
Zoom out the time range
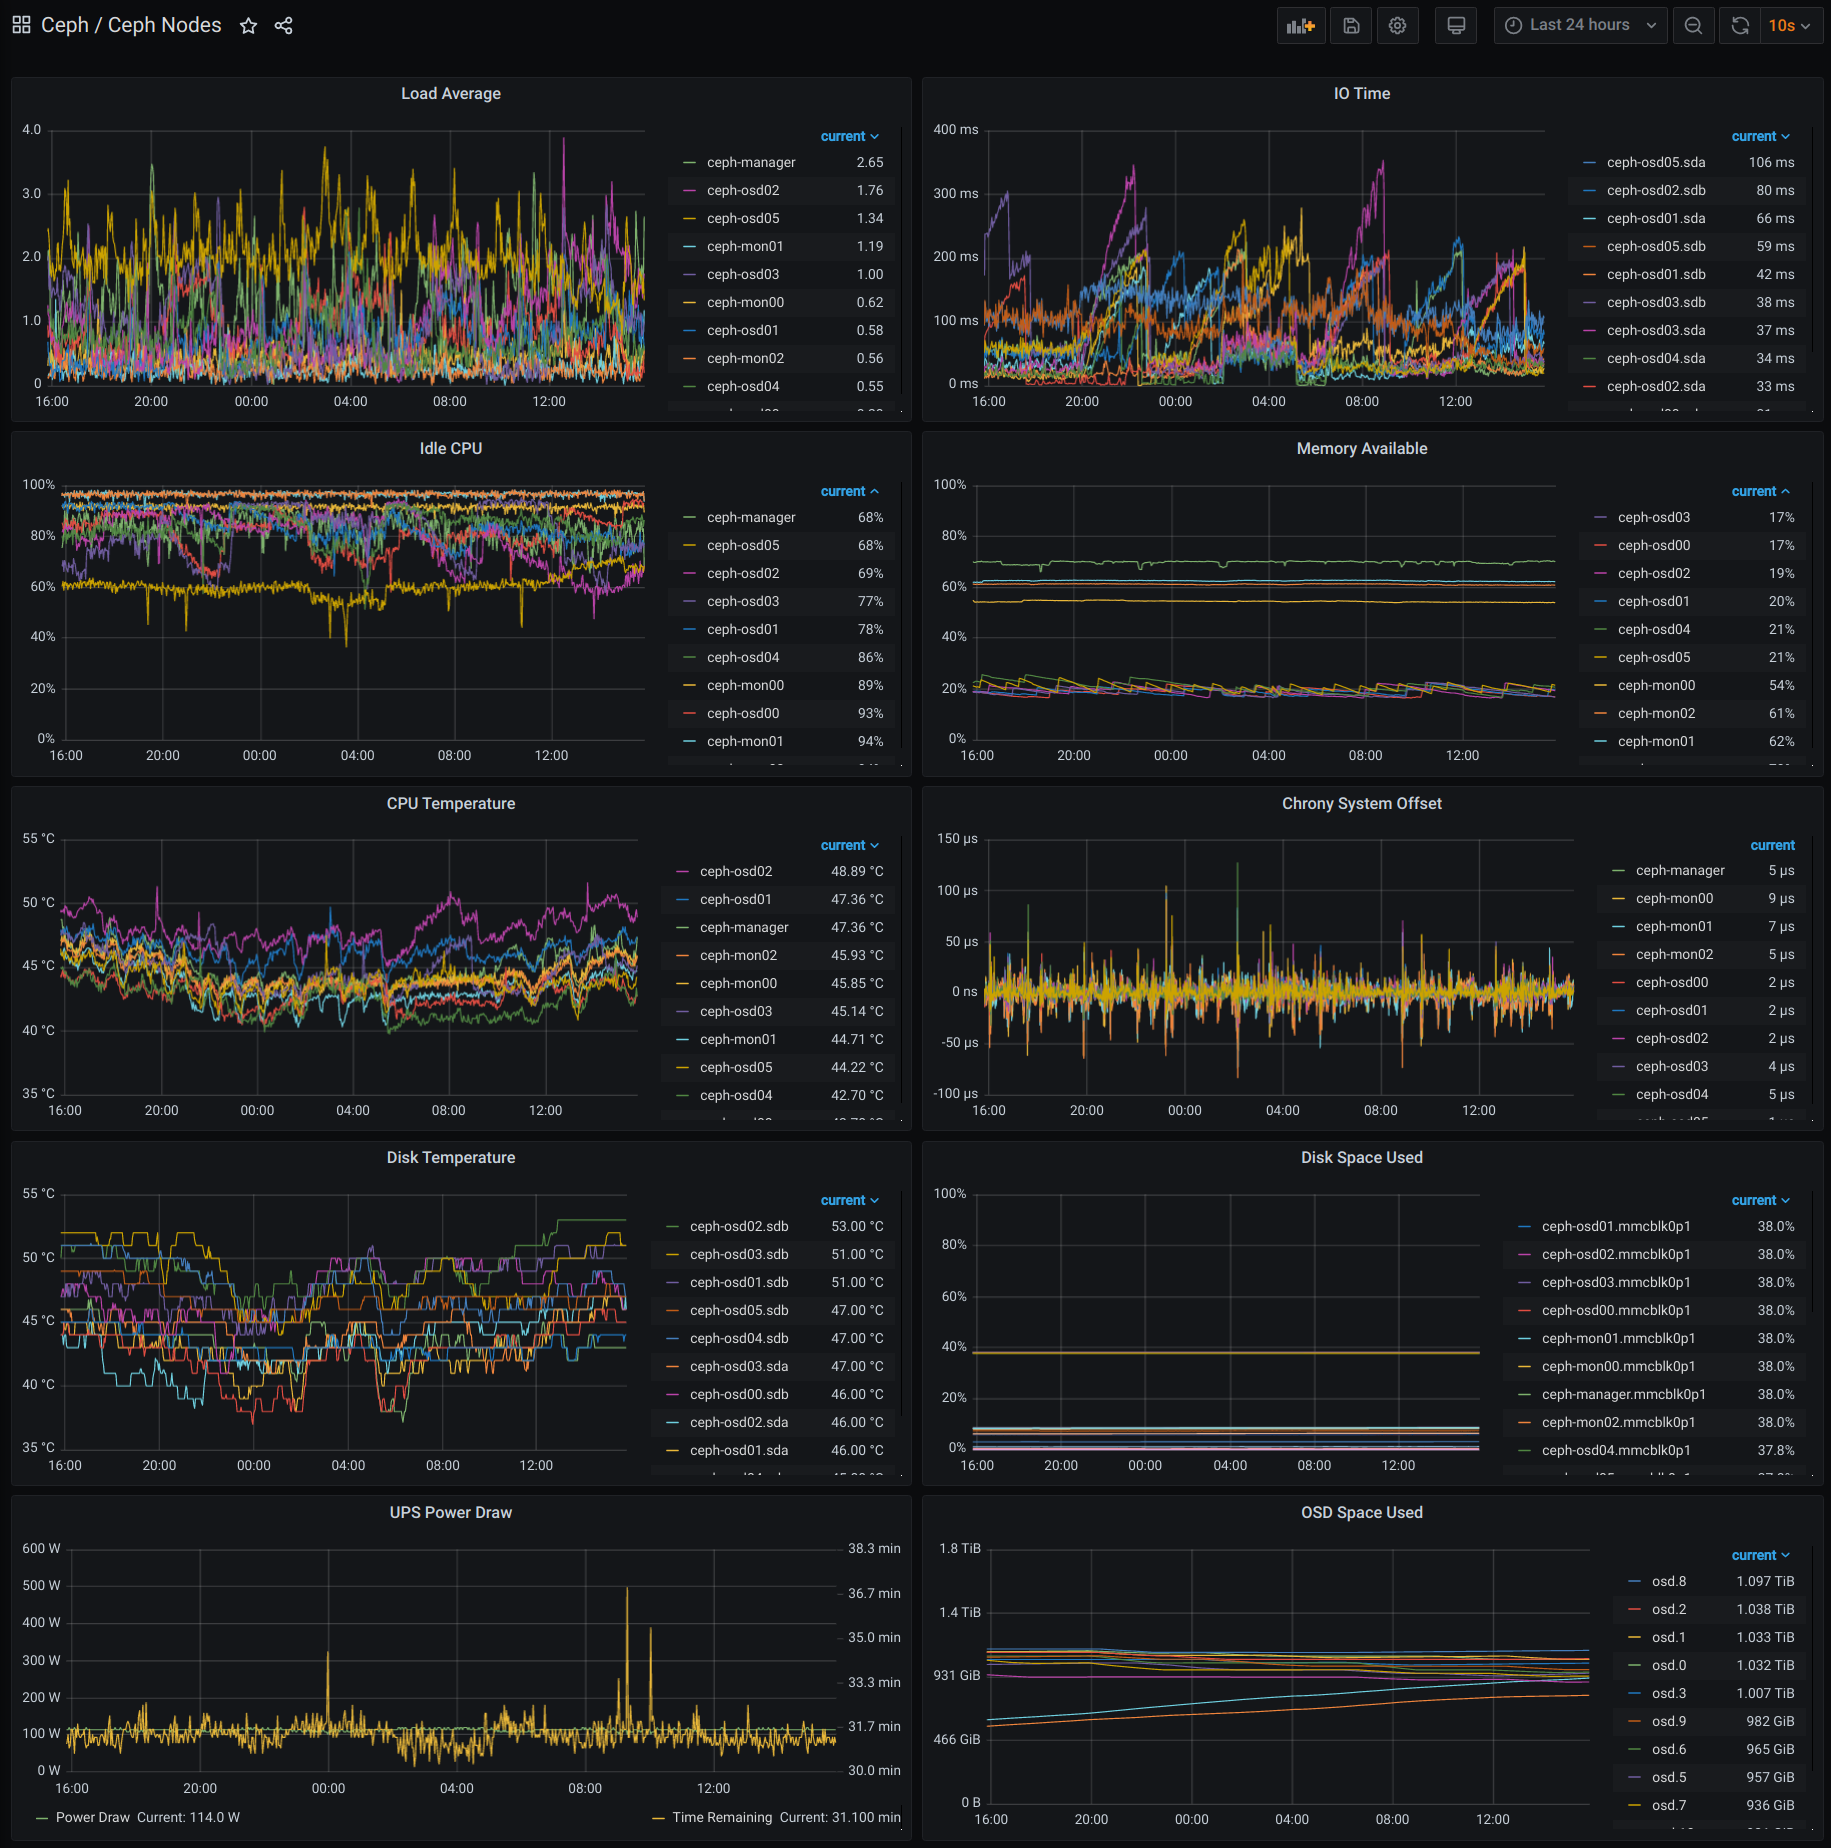1693,26
